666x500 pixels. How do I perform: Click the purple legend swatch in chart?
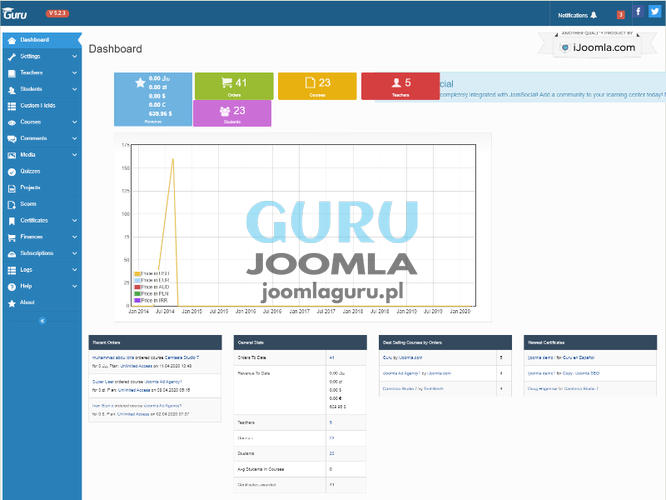[137, 300]
